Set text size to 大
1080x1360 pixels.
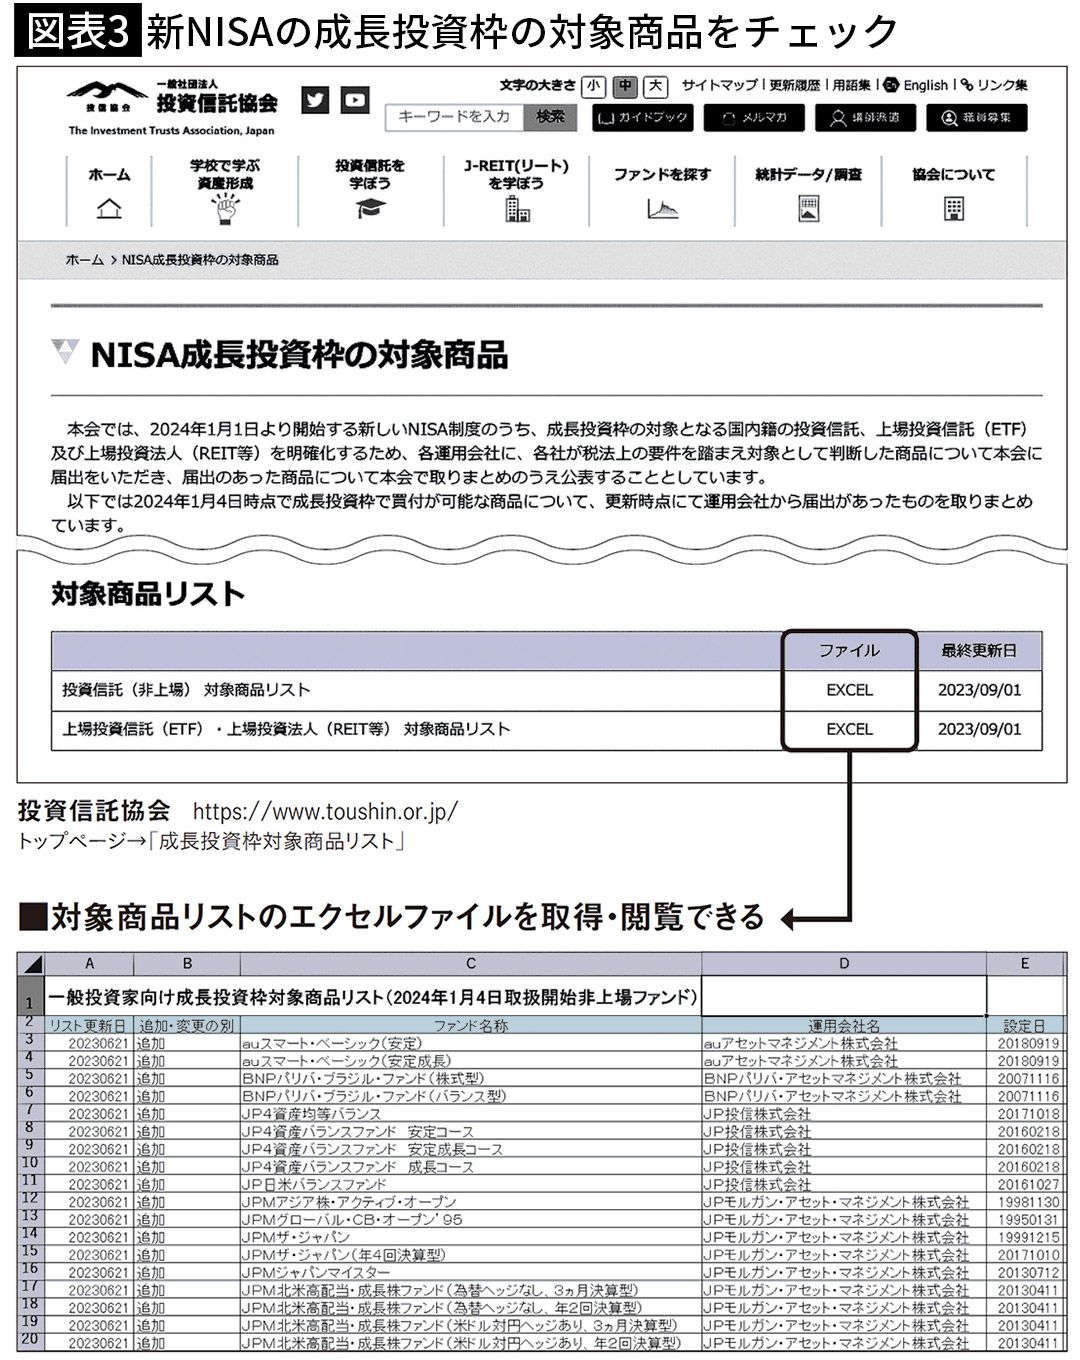[x=656, y=86]
